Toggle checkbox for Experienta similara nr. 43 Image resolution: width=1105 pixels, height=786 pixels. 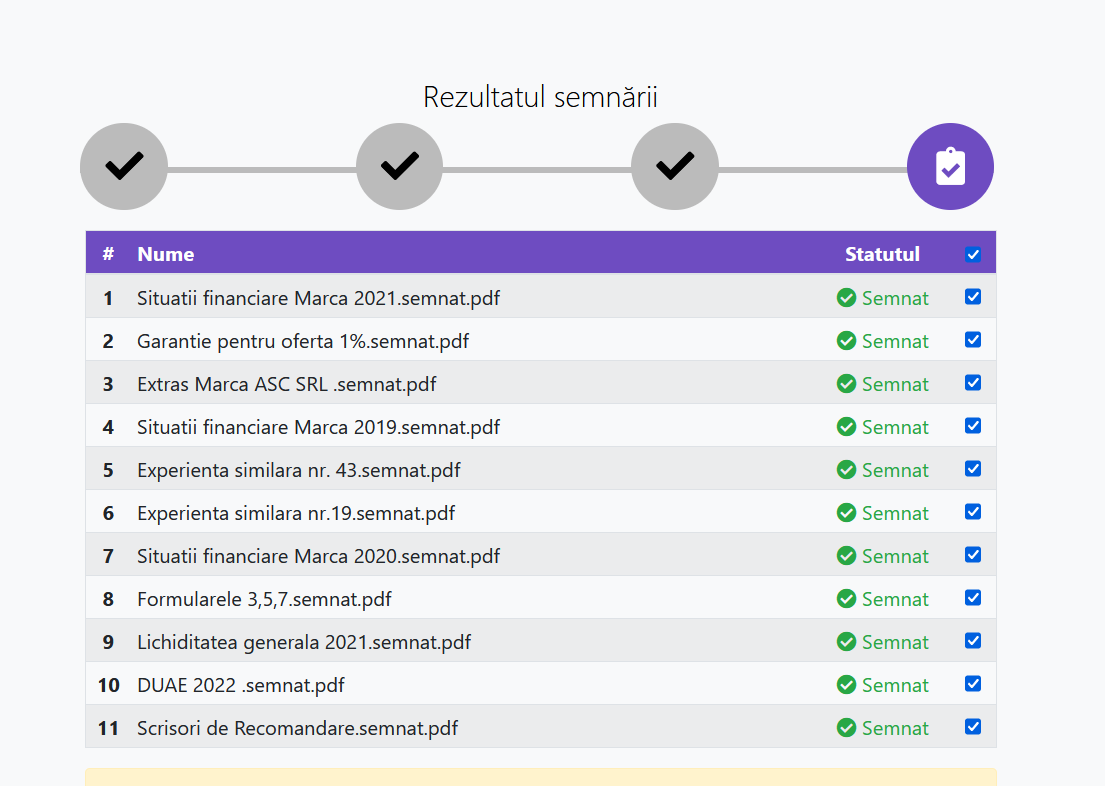click(973, 469)
